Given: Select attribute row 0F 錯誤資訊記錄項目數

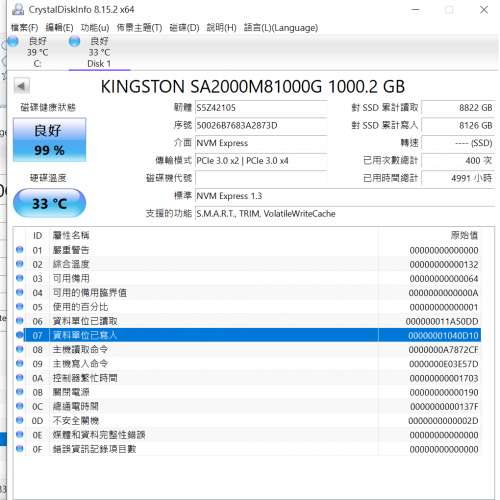Looking at the screenshot, I should click(x=247, y=449).
